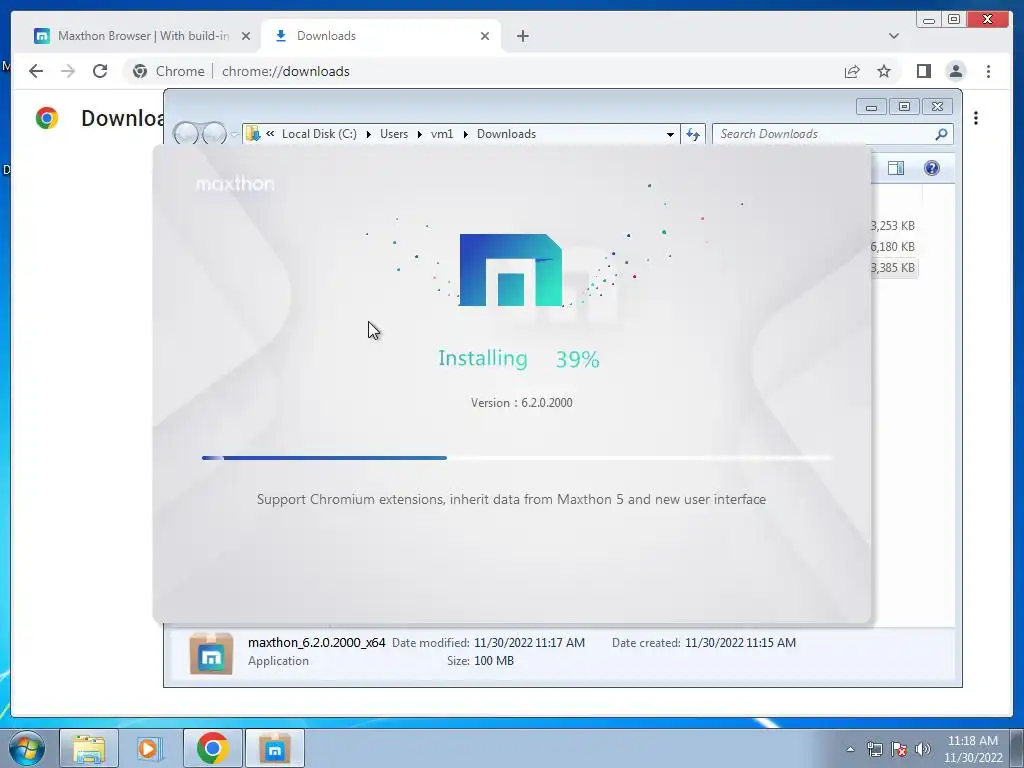Click the Explorer search magnifier icon
Viewport: 1024px width, 768px height.
point(941,134)
